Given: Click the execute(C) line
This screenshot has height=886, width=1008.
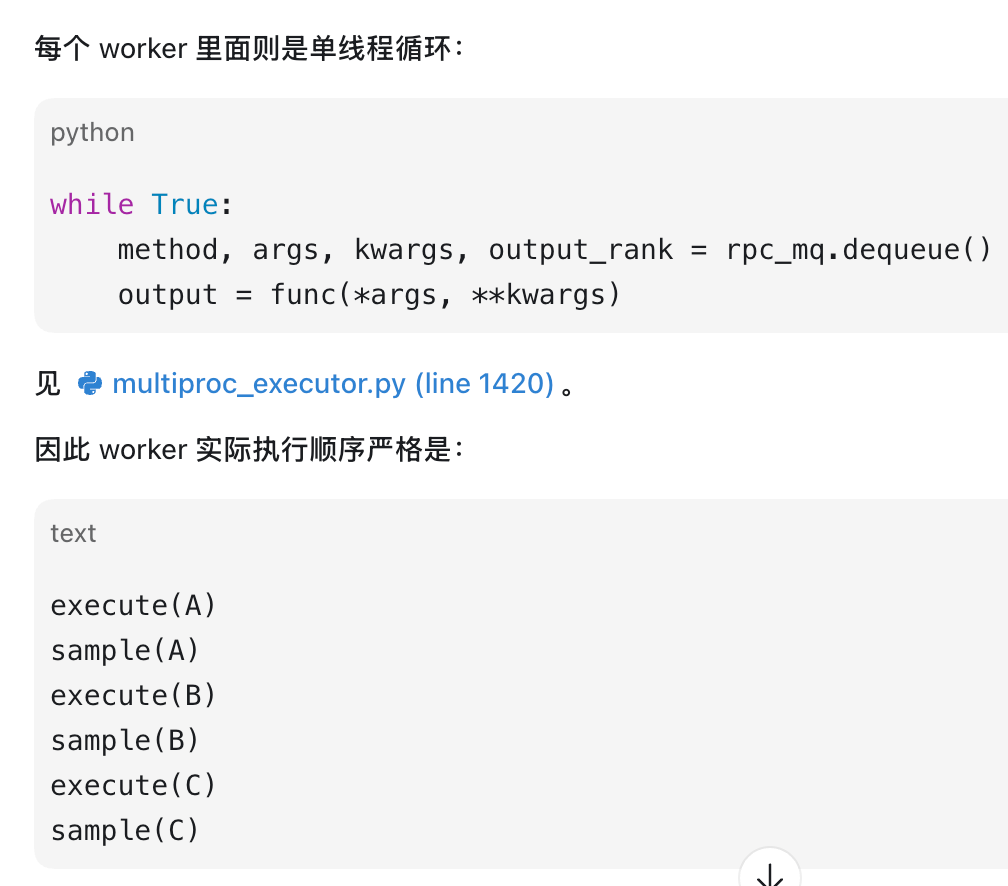Looking at the screenshot, I should click(133, 786).
